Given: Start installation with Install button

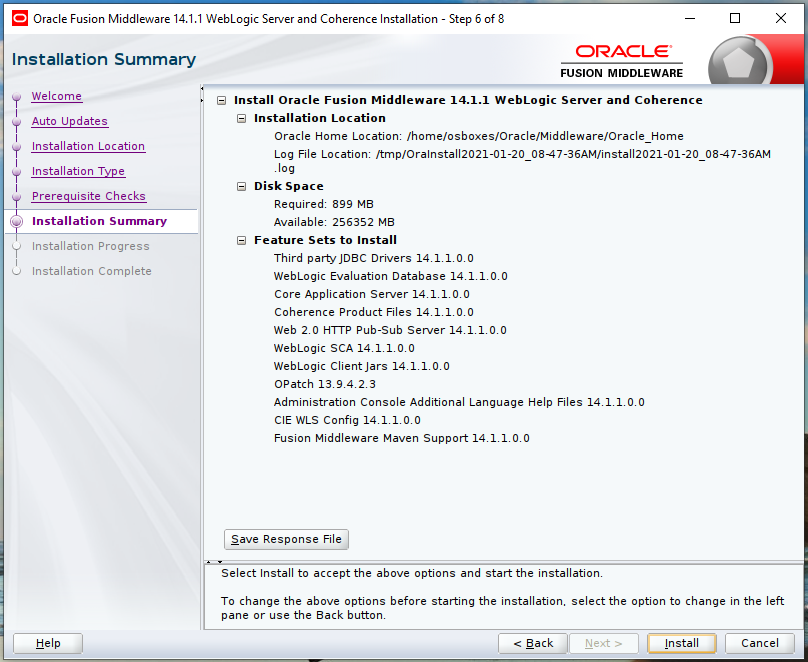Looking at the screenshot, I should click(682, 643).
